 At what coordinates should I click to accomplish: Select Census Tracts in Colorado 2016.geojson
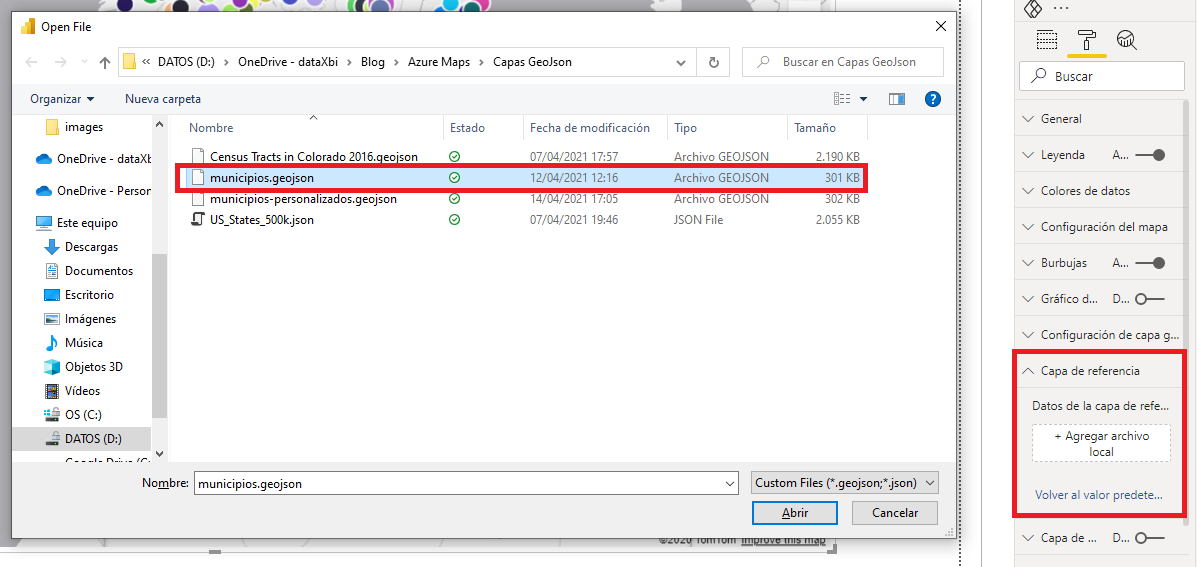point(314,156)
